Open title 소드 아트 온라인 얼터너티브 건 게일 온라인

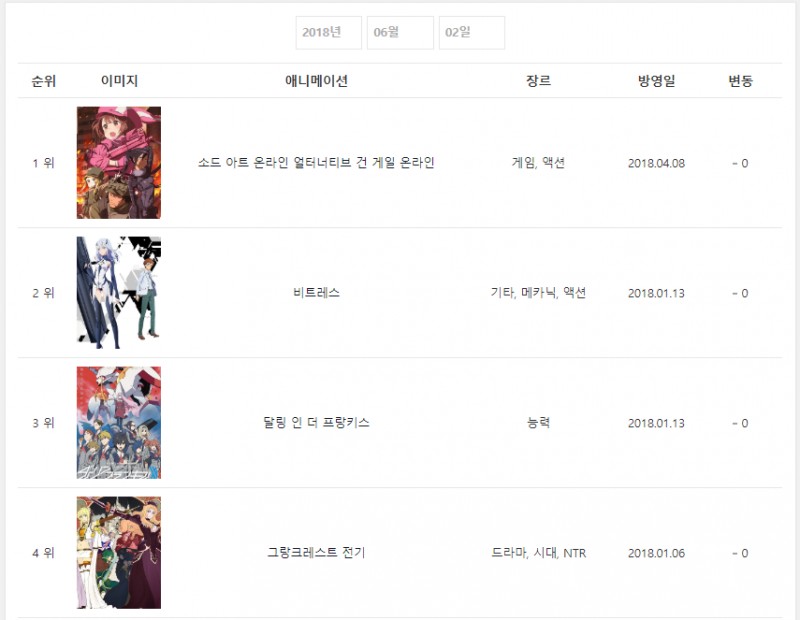click(316, 163)
